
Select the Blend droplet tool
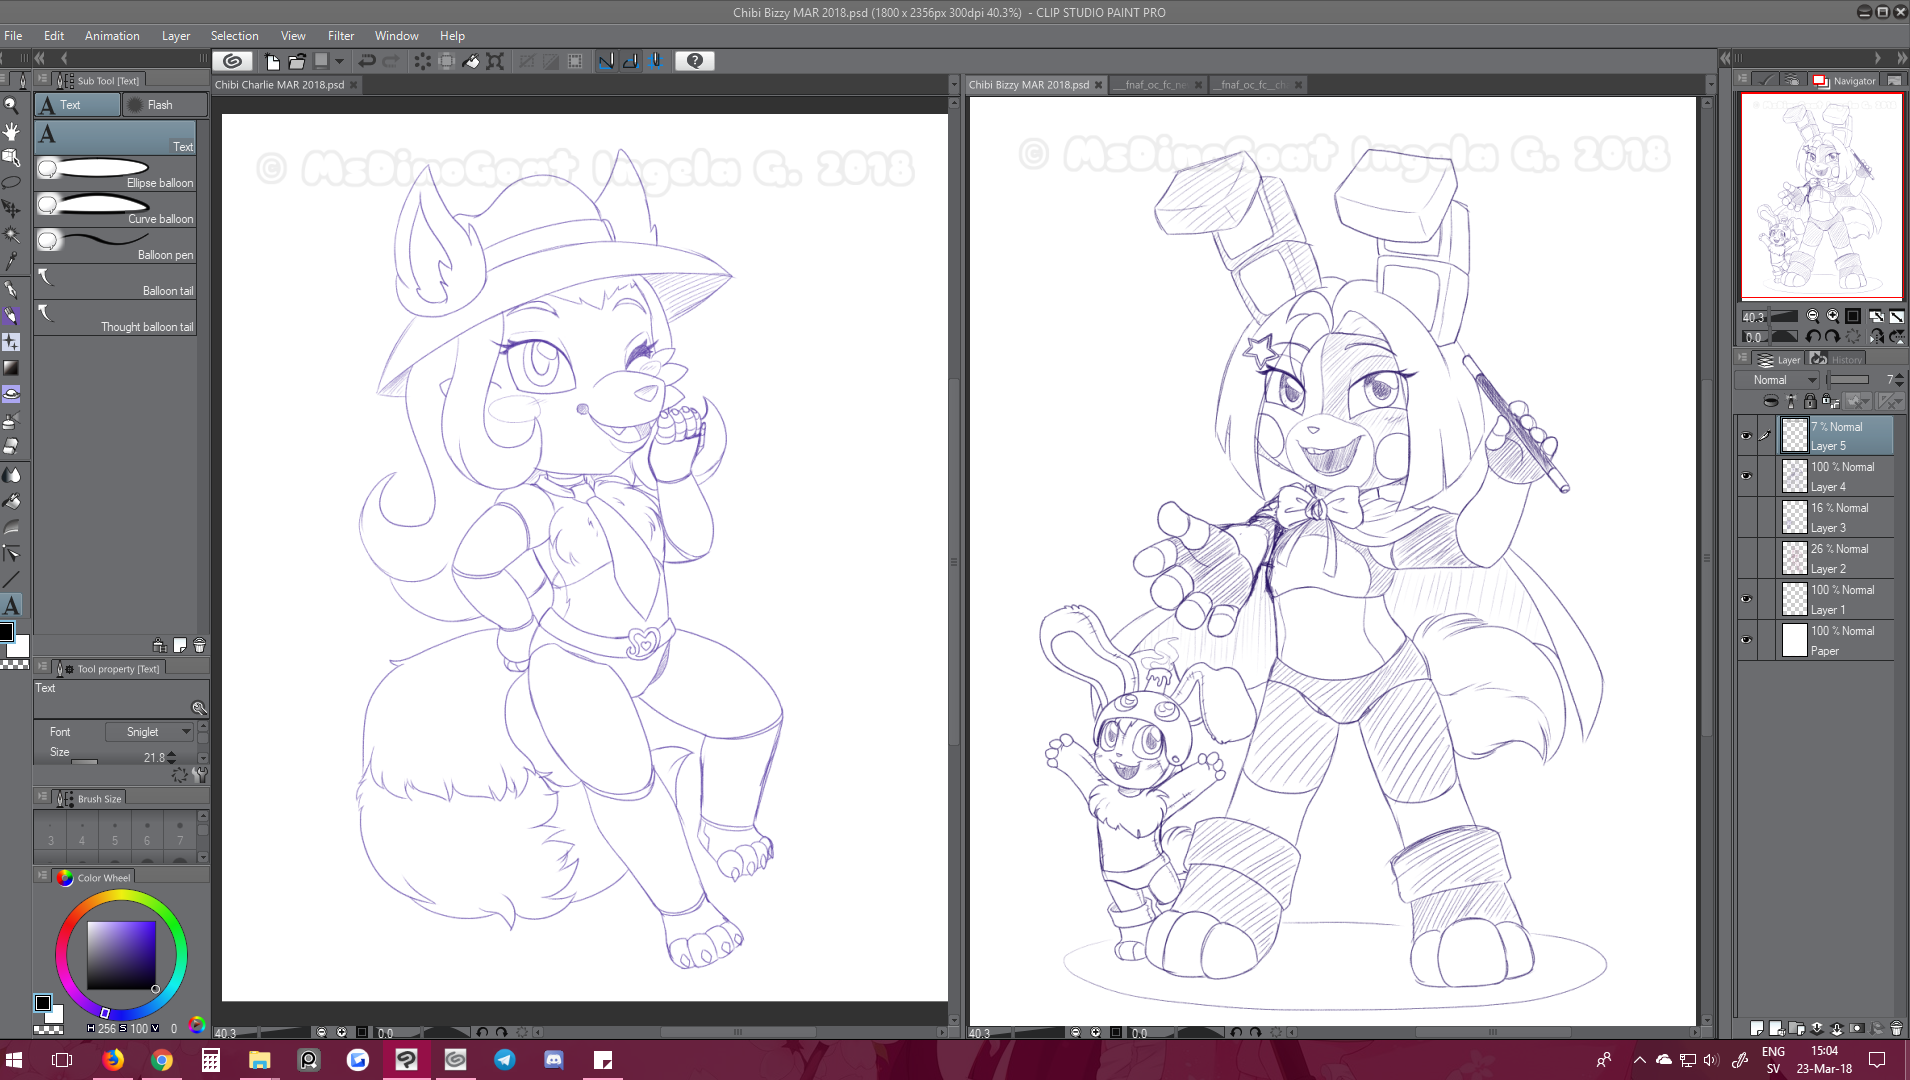click(11, 475)
